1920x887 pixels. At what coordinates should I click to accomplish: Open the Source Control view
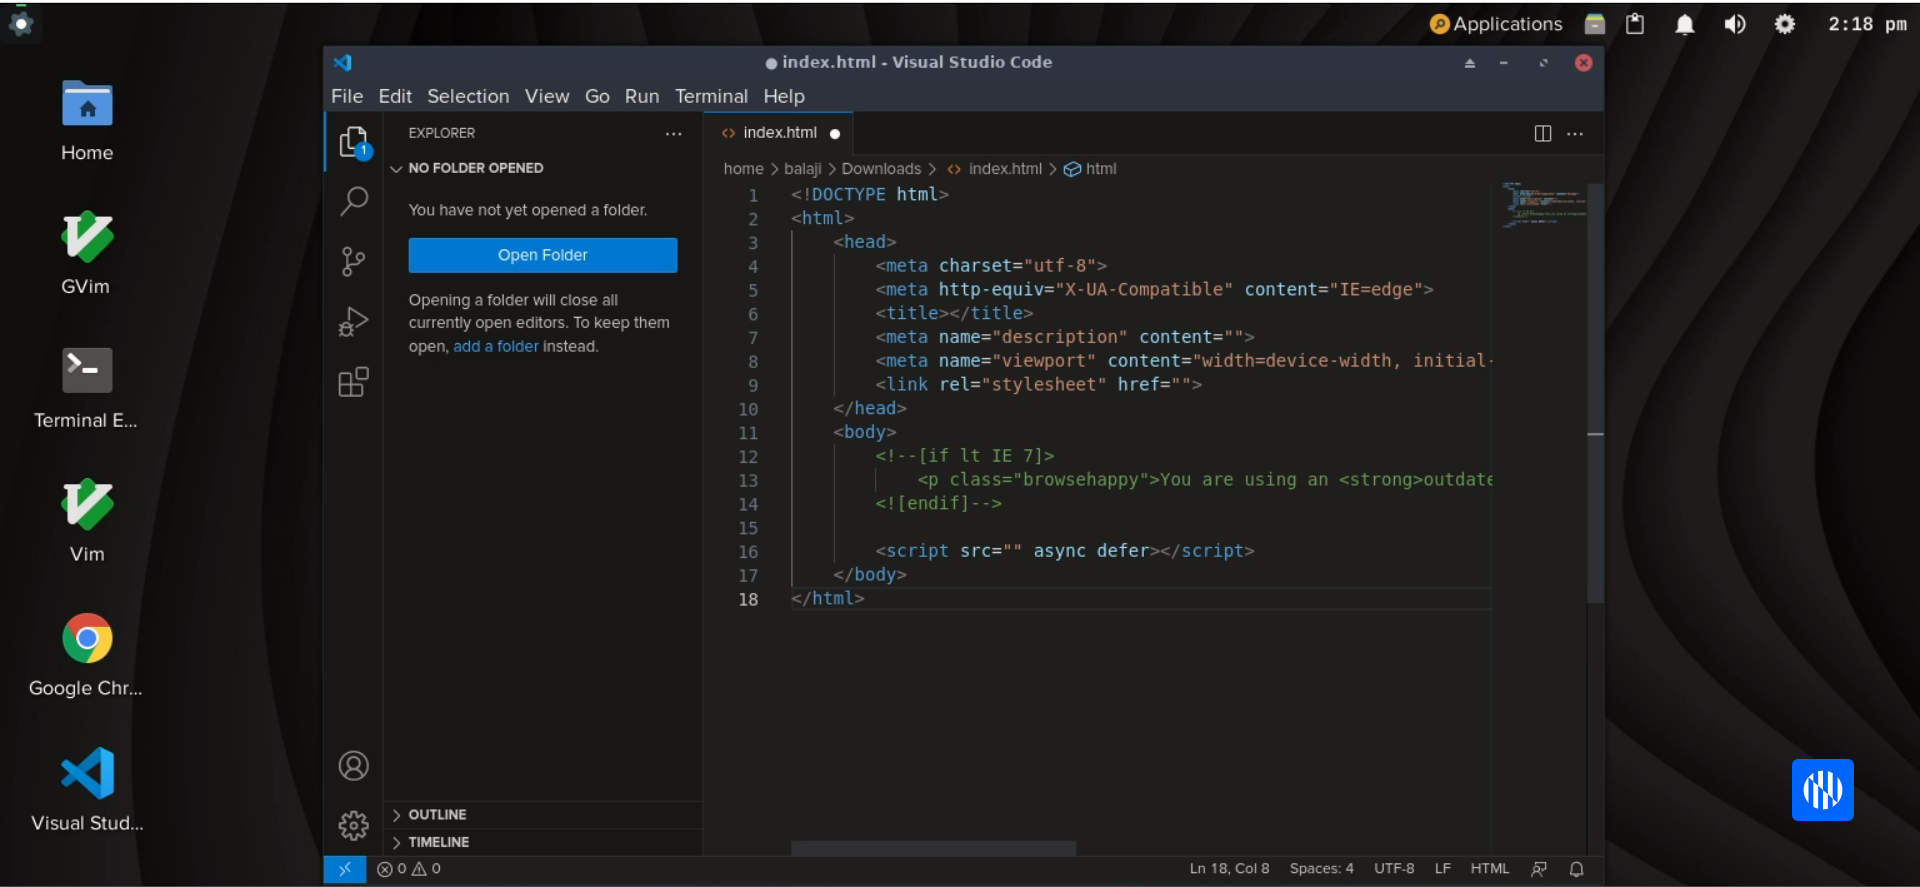point(354,261)
